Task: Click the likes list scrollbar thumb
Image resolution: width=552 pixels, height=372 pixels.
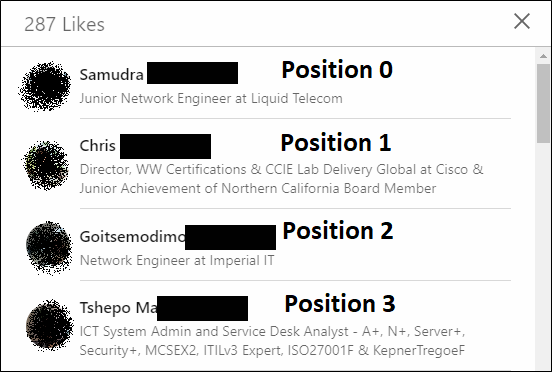Action: pos(543,103)
